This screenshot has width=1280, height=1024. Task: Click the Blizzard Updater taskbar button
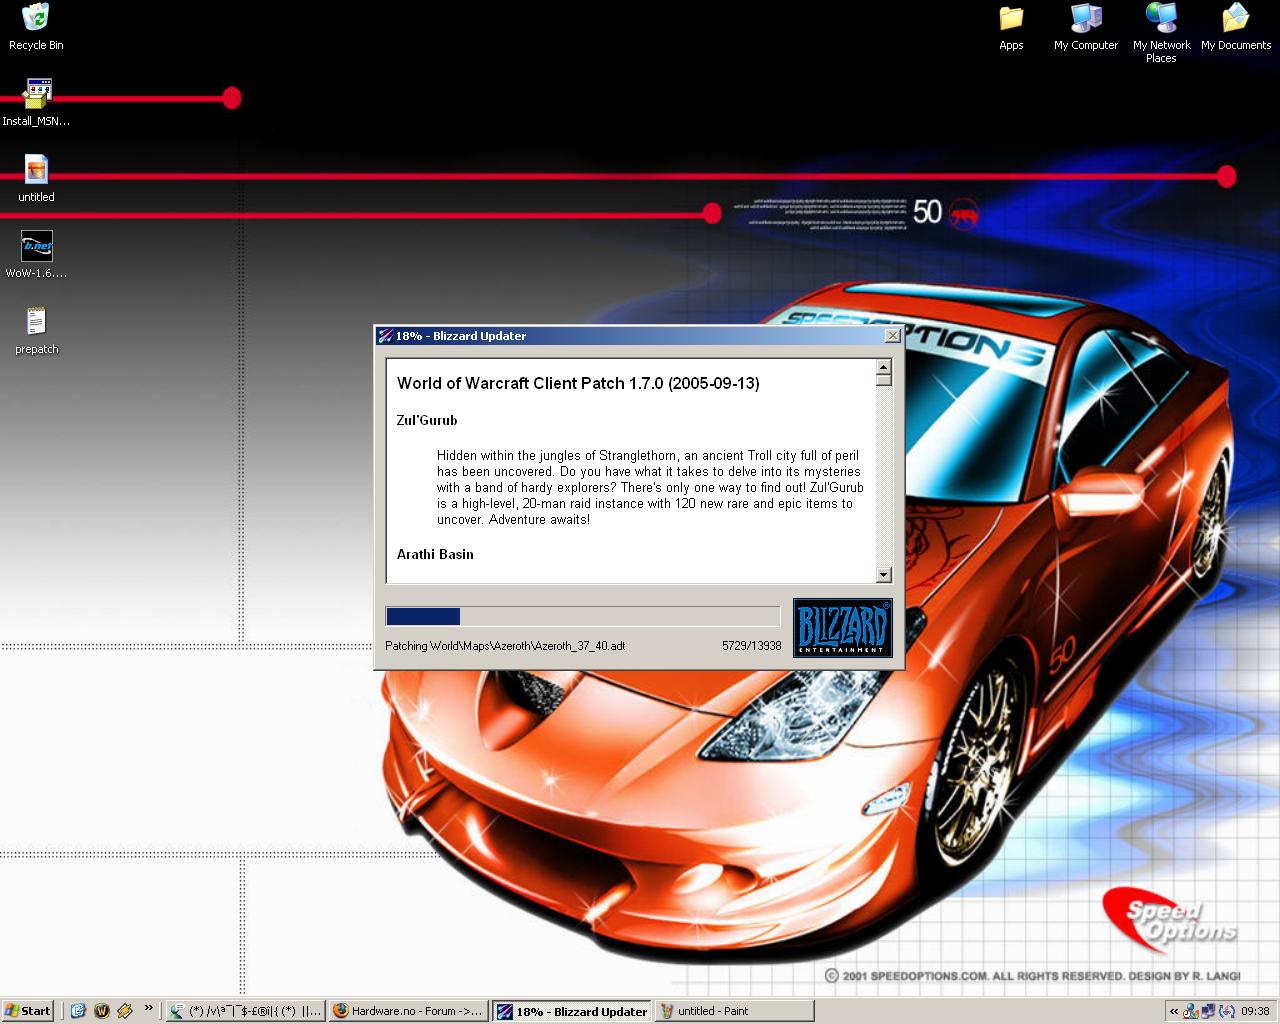[571, 1011]
